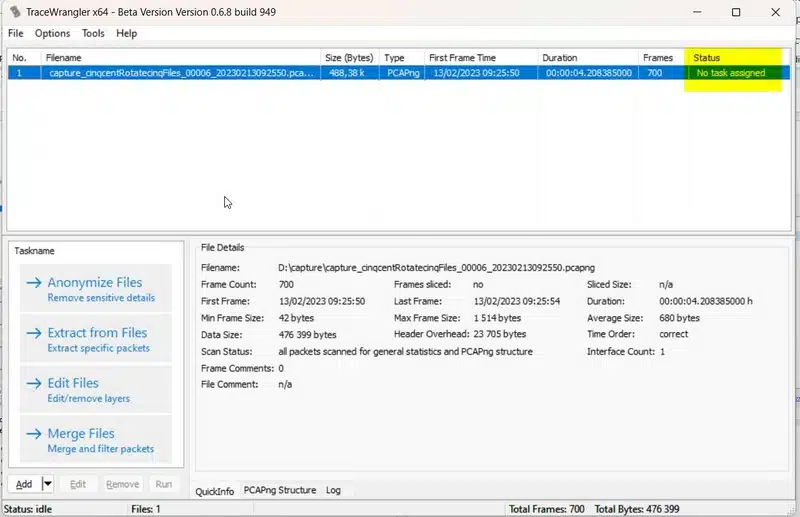Switch to the PCAPng Structure tab
This screenshot has height=517, width=800.
coord(280,490)
